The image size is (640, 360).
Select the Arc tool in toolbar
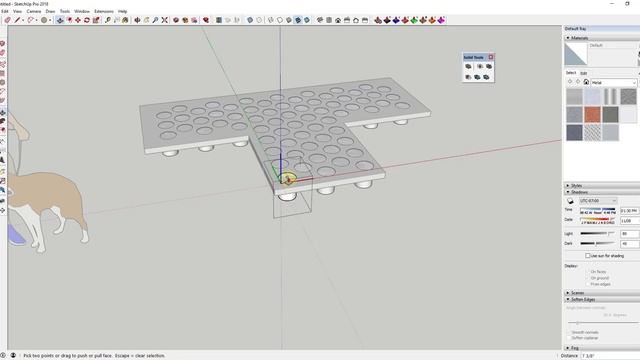[x=31, y=20]
